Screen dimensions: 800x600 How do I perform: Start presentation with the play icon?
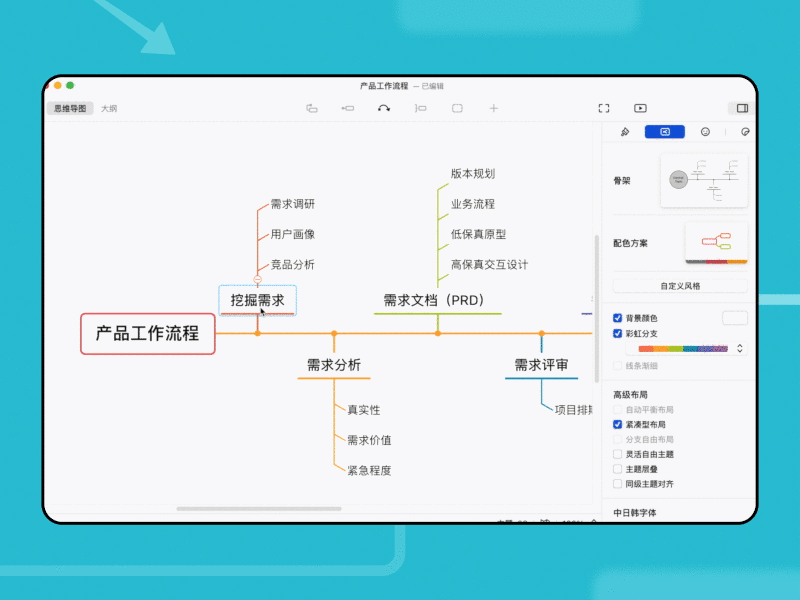pyautogui.click(x=640, y=108)
